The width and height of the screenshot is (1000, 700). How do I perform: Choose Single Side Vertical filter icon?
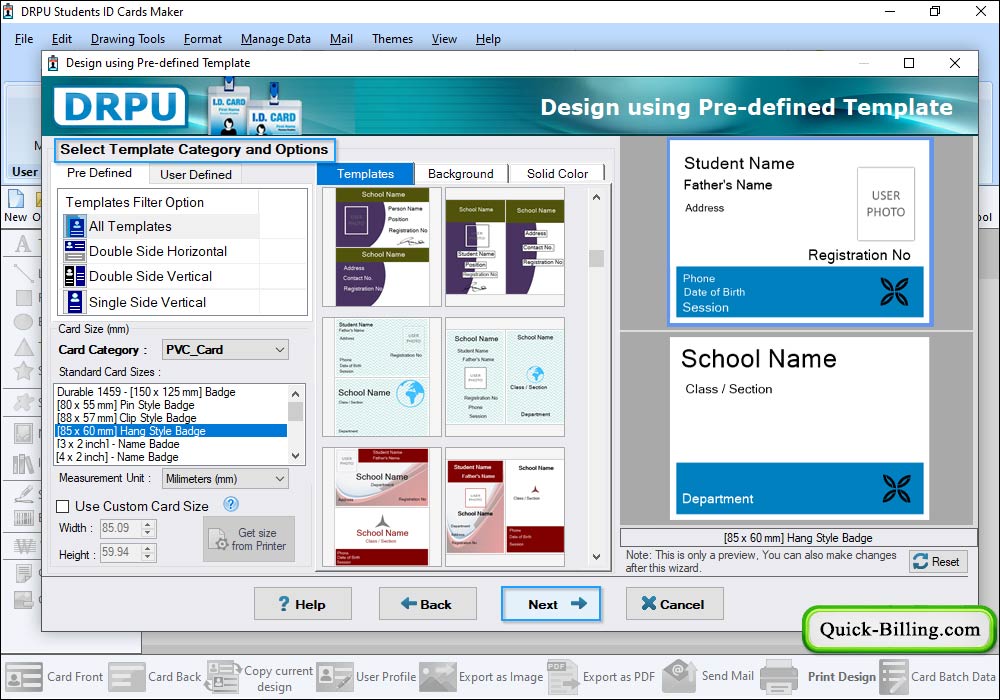pyautogui.click(x=75, y=302)
